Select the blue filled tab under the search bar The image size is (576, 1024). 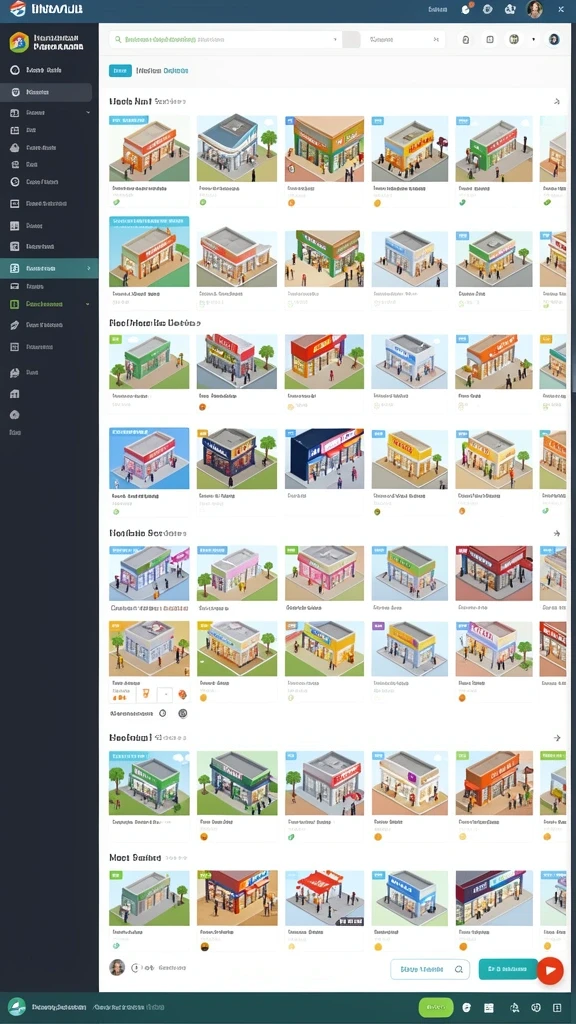pos(120,71)
